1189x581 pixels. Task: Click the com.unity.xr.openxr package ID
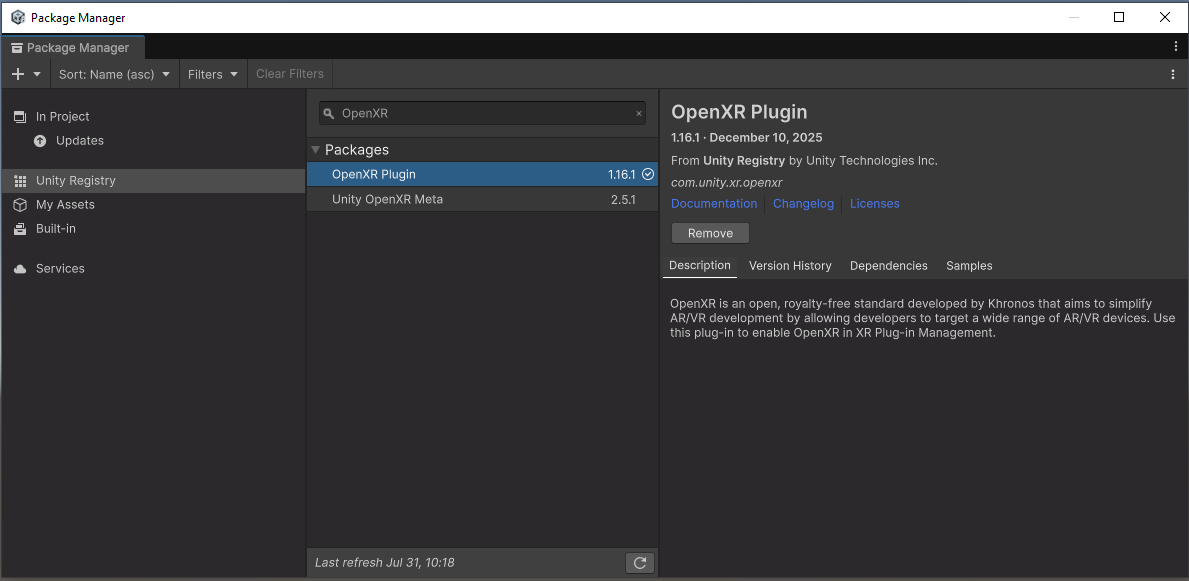[726, 183]
